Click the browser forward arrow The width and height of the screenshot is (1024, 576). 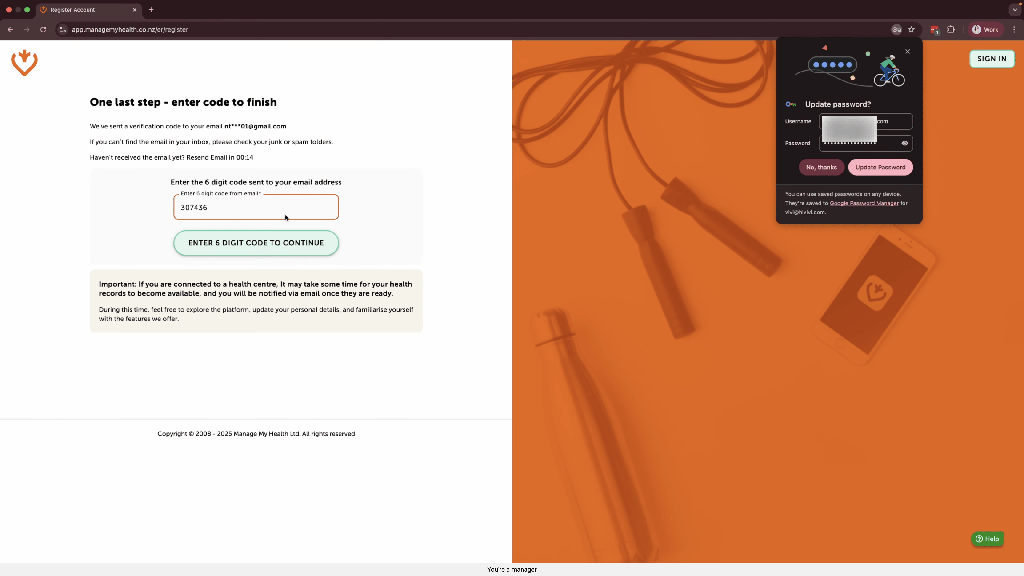pyautogui.click(x=27, y=29)
